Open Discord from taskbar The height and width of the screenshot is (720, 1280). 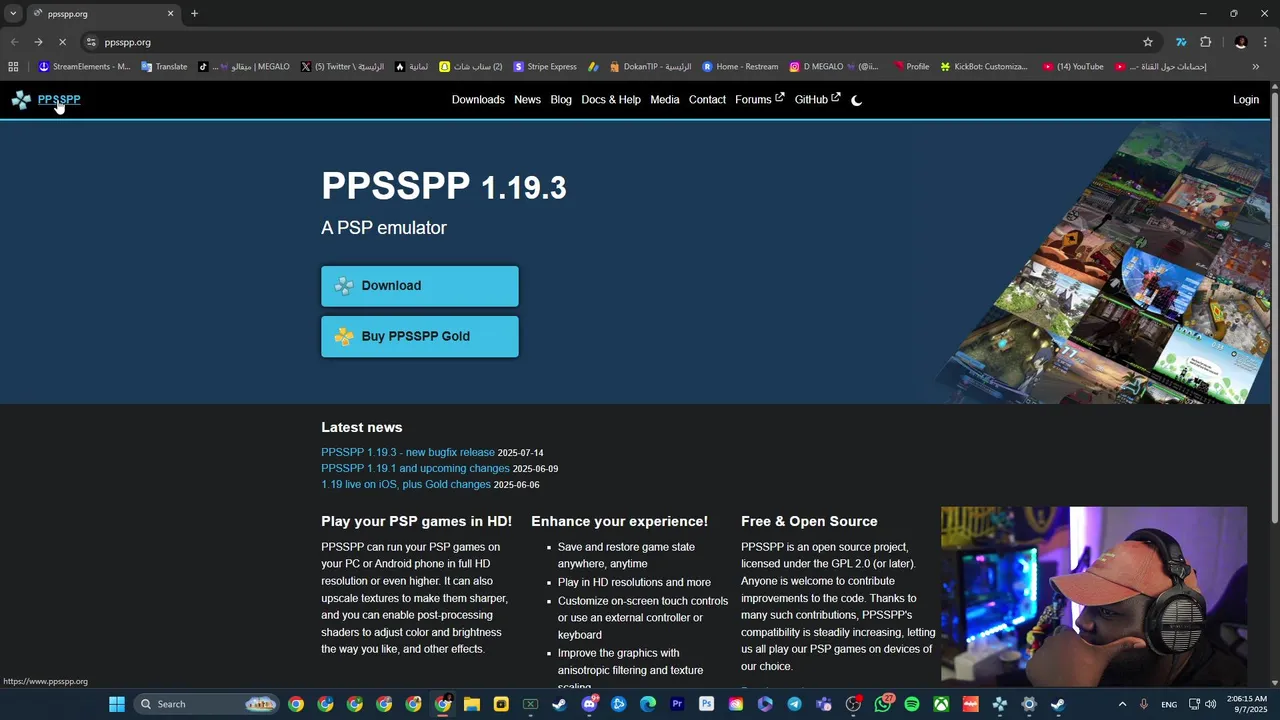pyautogui.click(x=589, y=704)
